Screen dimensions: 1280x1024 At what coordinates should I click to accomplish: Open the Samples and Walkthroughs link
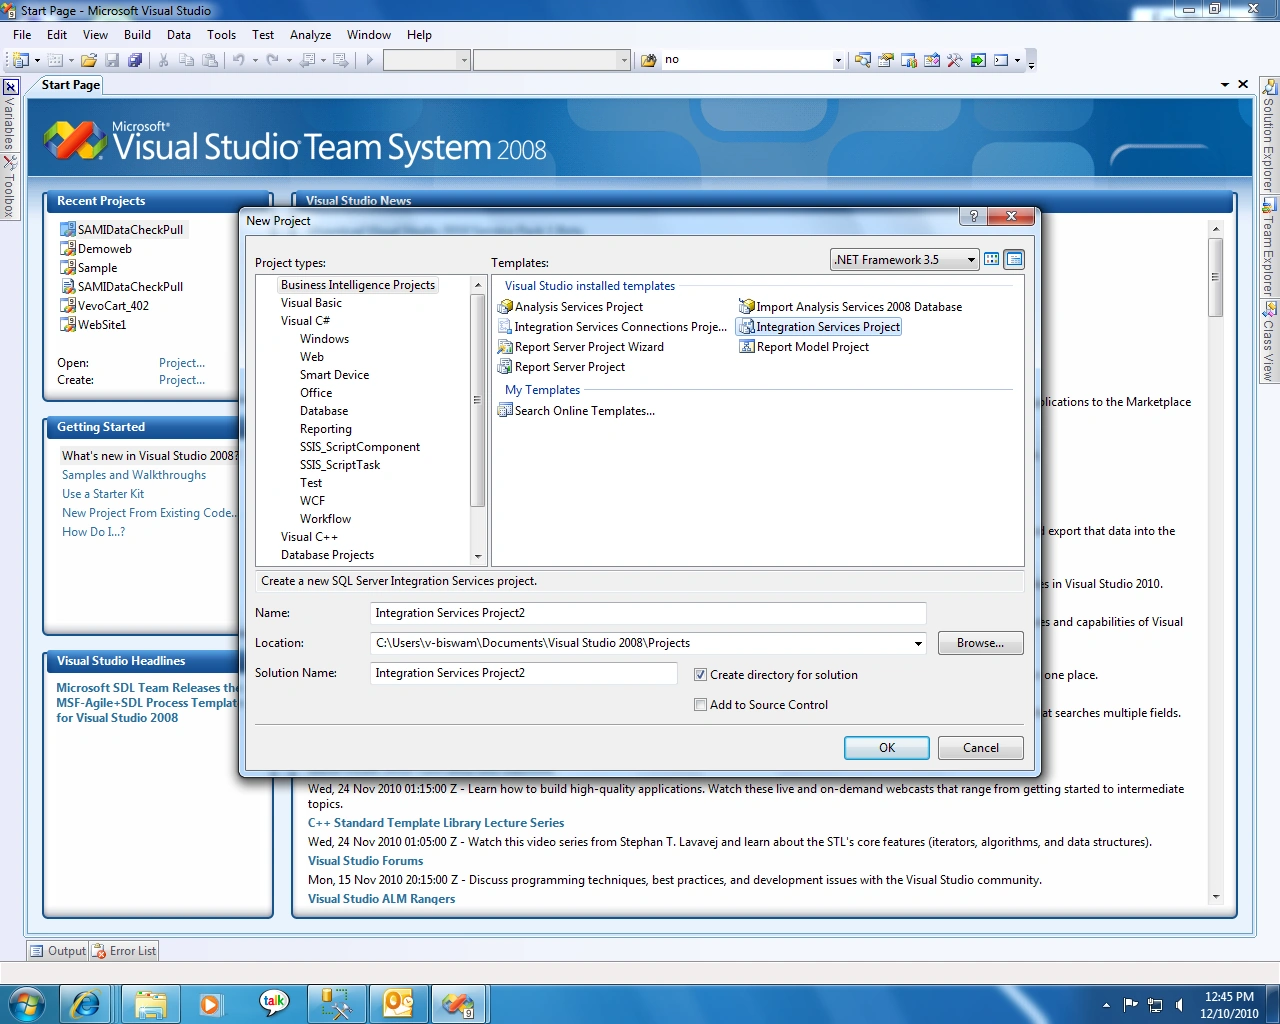[x=134, y=475]
